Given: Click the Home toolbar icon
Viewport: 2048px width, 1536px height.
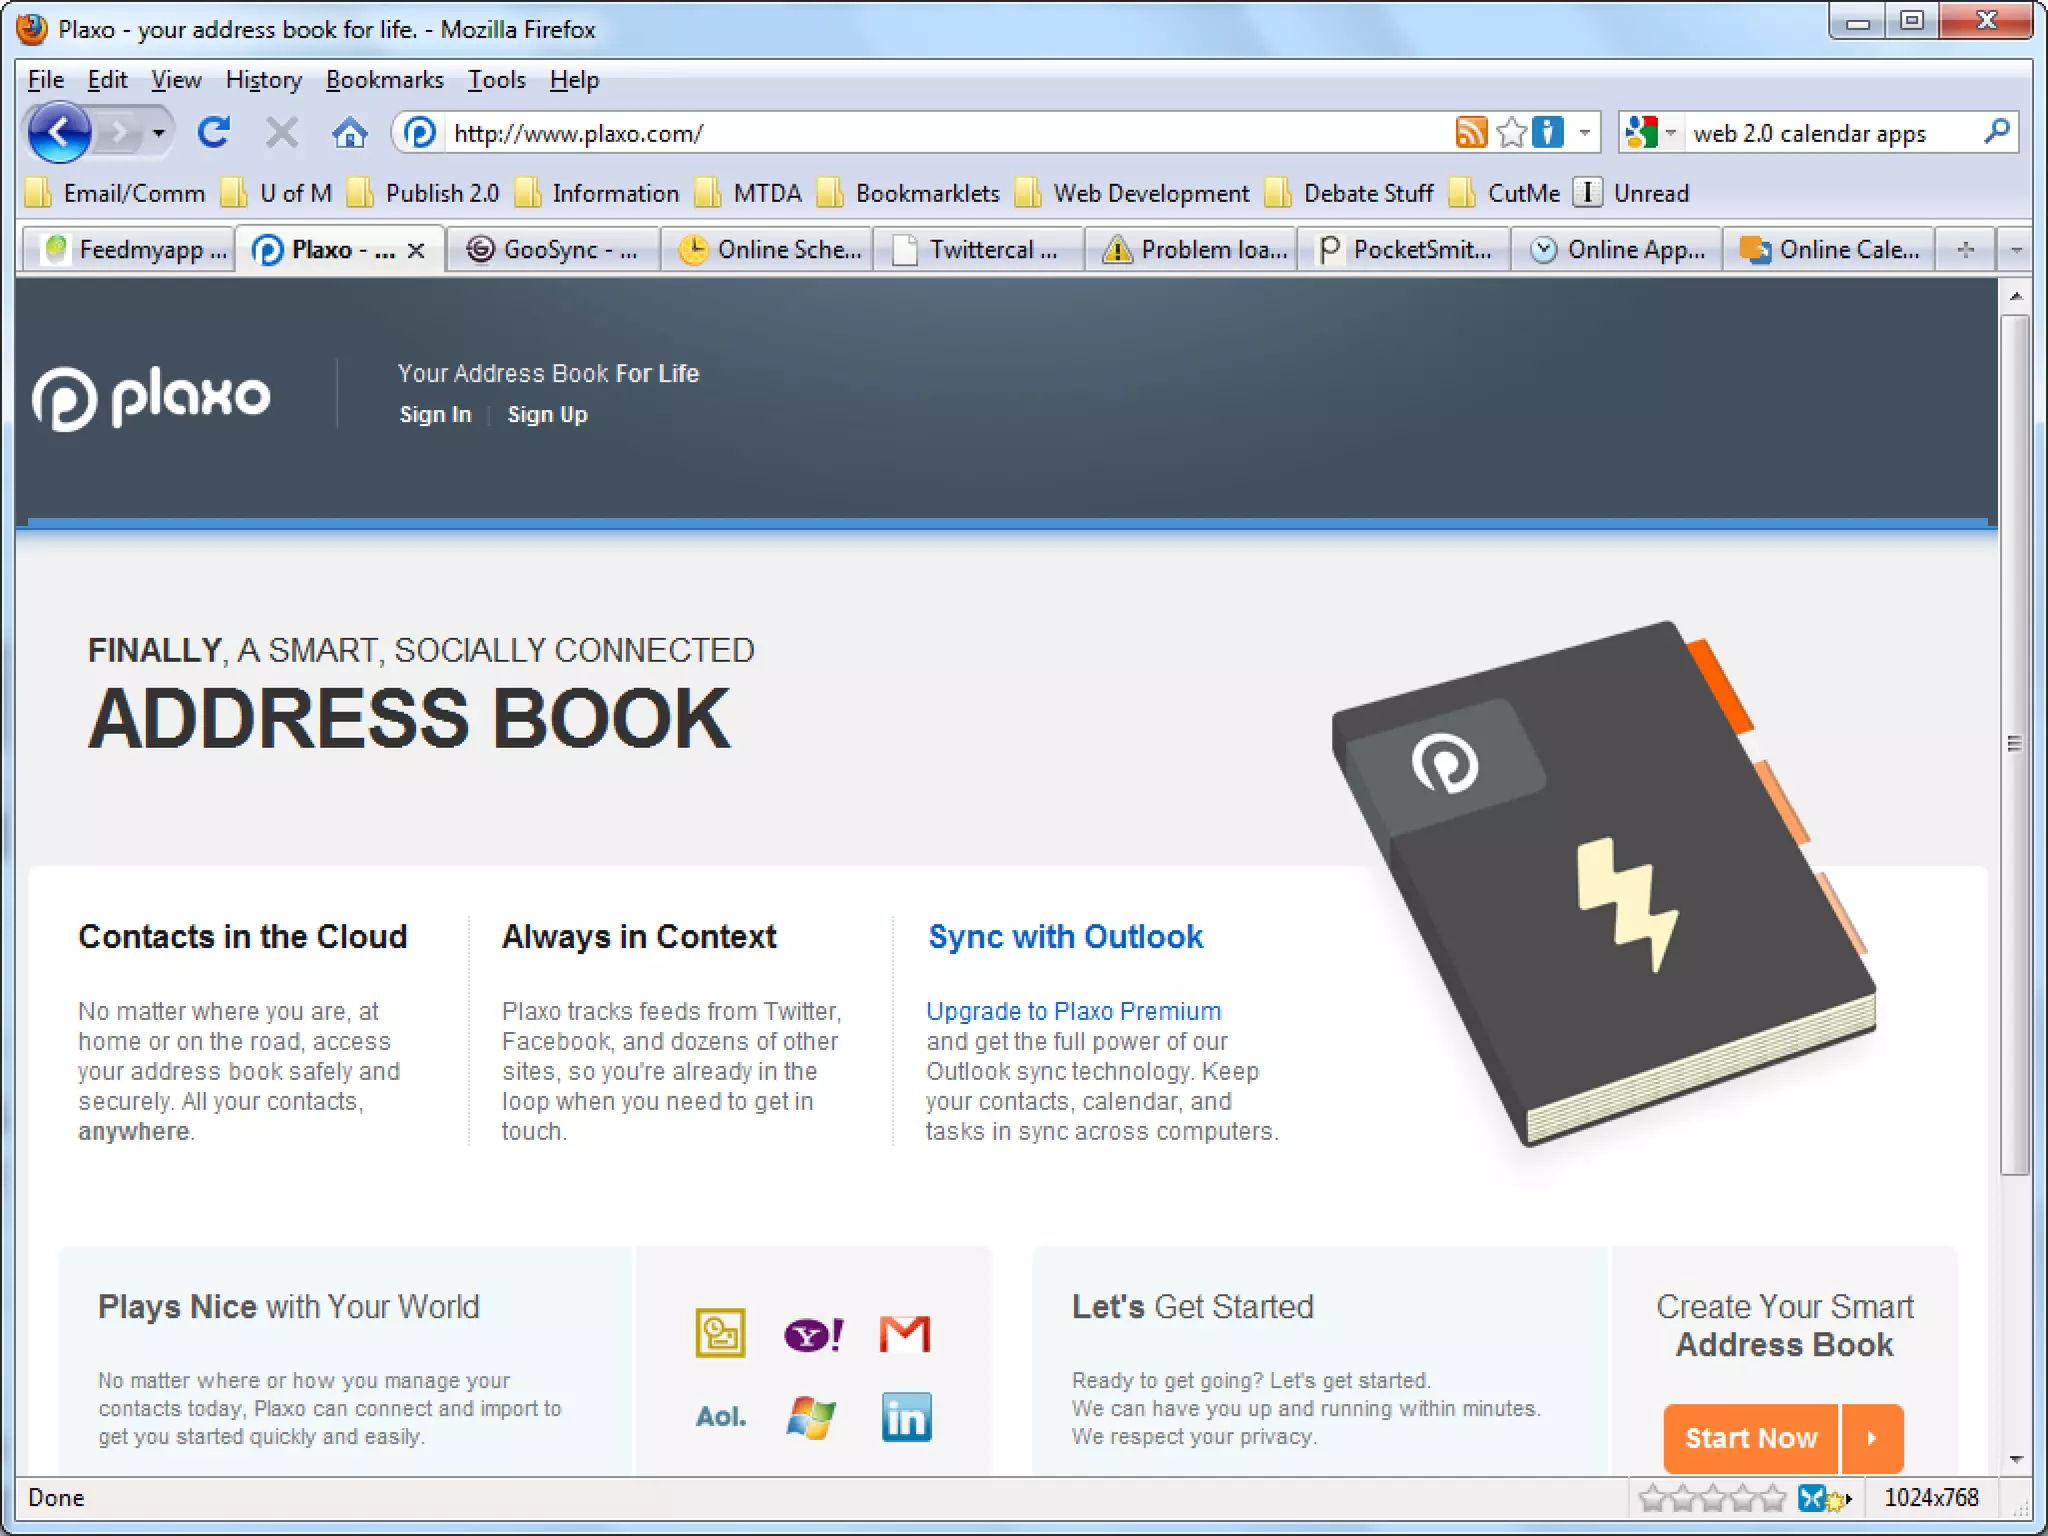Looking at the screenshot, I should (x=349, y=132).
